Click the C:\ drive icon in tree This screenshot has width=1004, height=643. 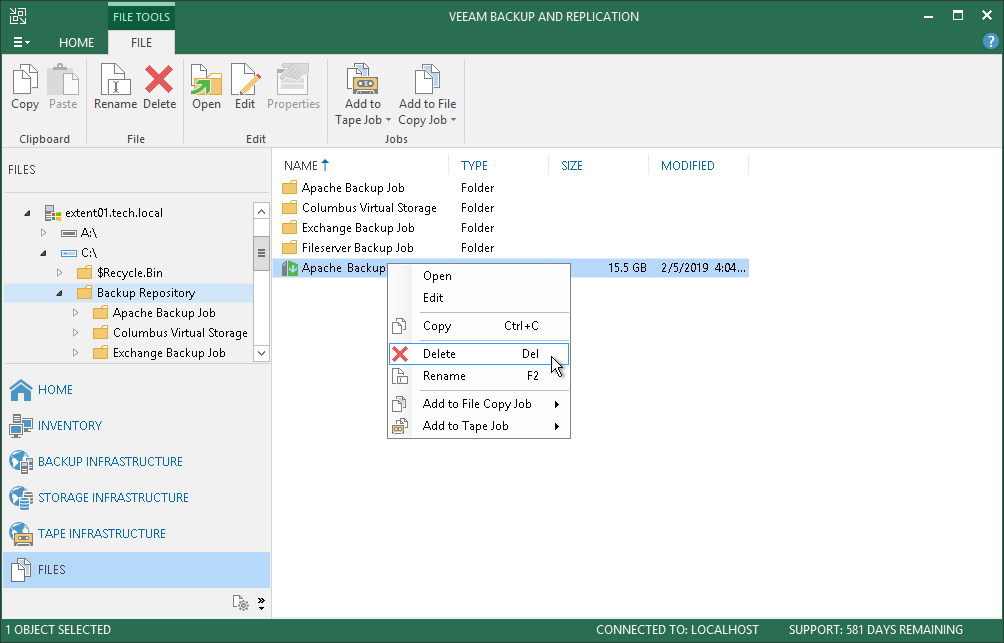click(x=69, y=253)
